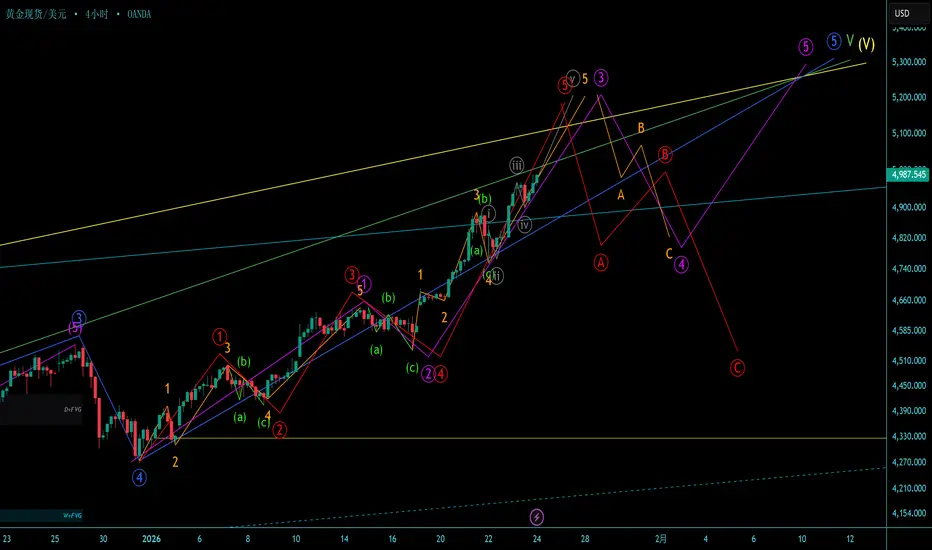Select the D+FVG zone label

click(73, 410)
